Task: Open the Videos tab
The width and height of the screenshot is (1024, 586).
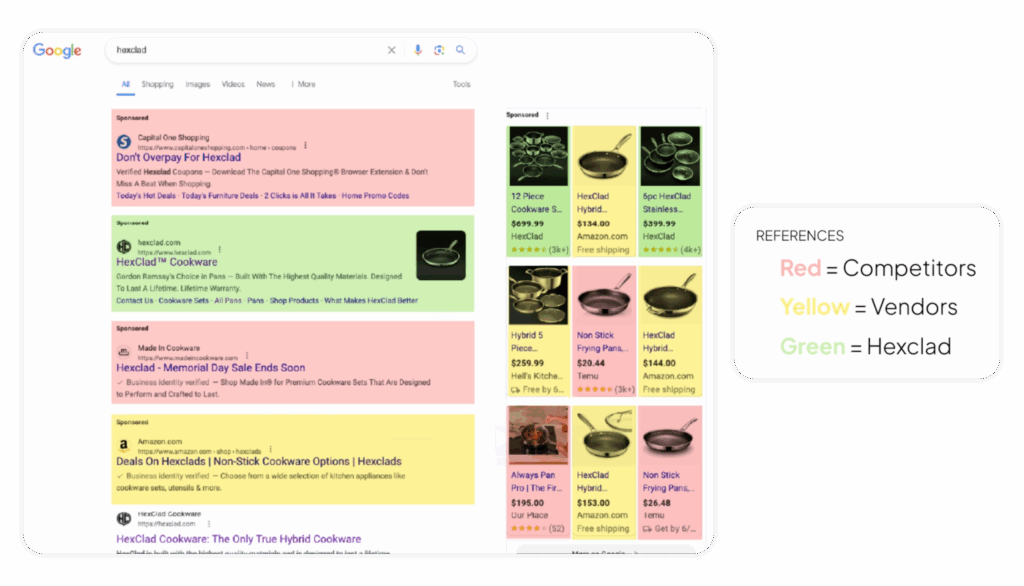Action: tap(233, 85)
